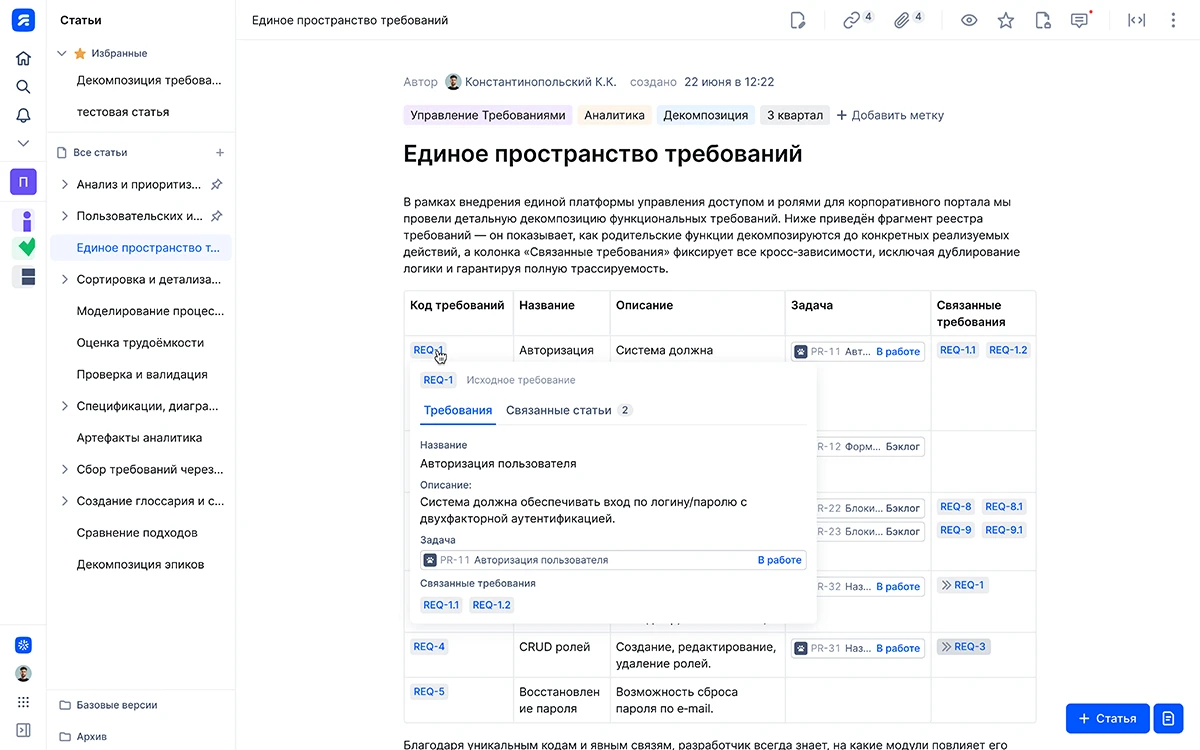This screenshot has width=1200, height=750.
Task: Toggle page width expand icon
Action: 1136,20
